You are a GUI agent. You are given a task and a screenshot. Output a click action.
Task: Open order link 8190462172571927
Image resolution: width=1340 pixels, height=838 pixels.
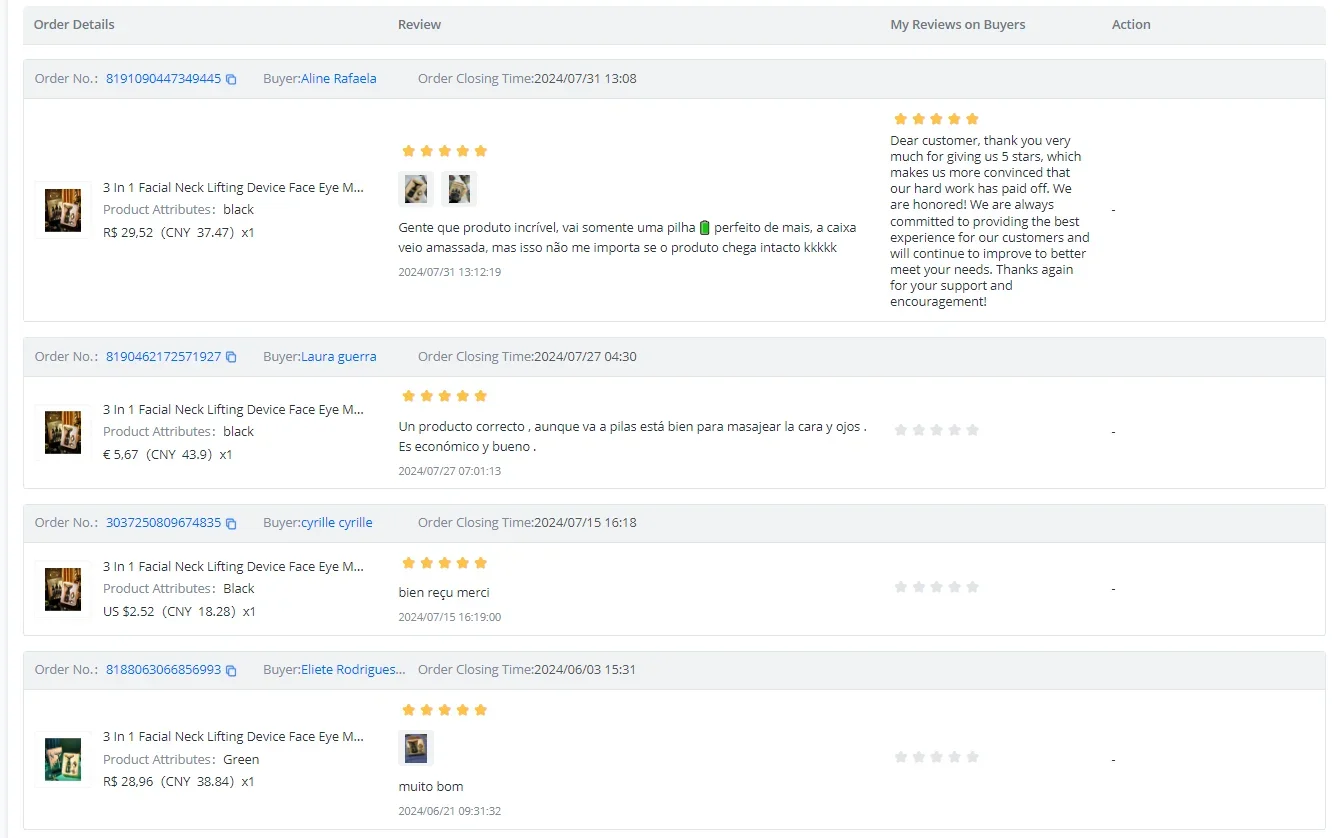point(163,357)
